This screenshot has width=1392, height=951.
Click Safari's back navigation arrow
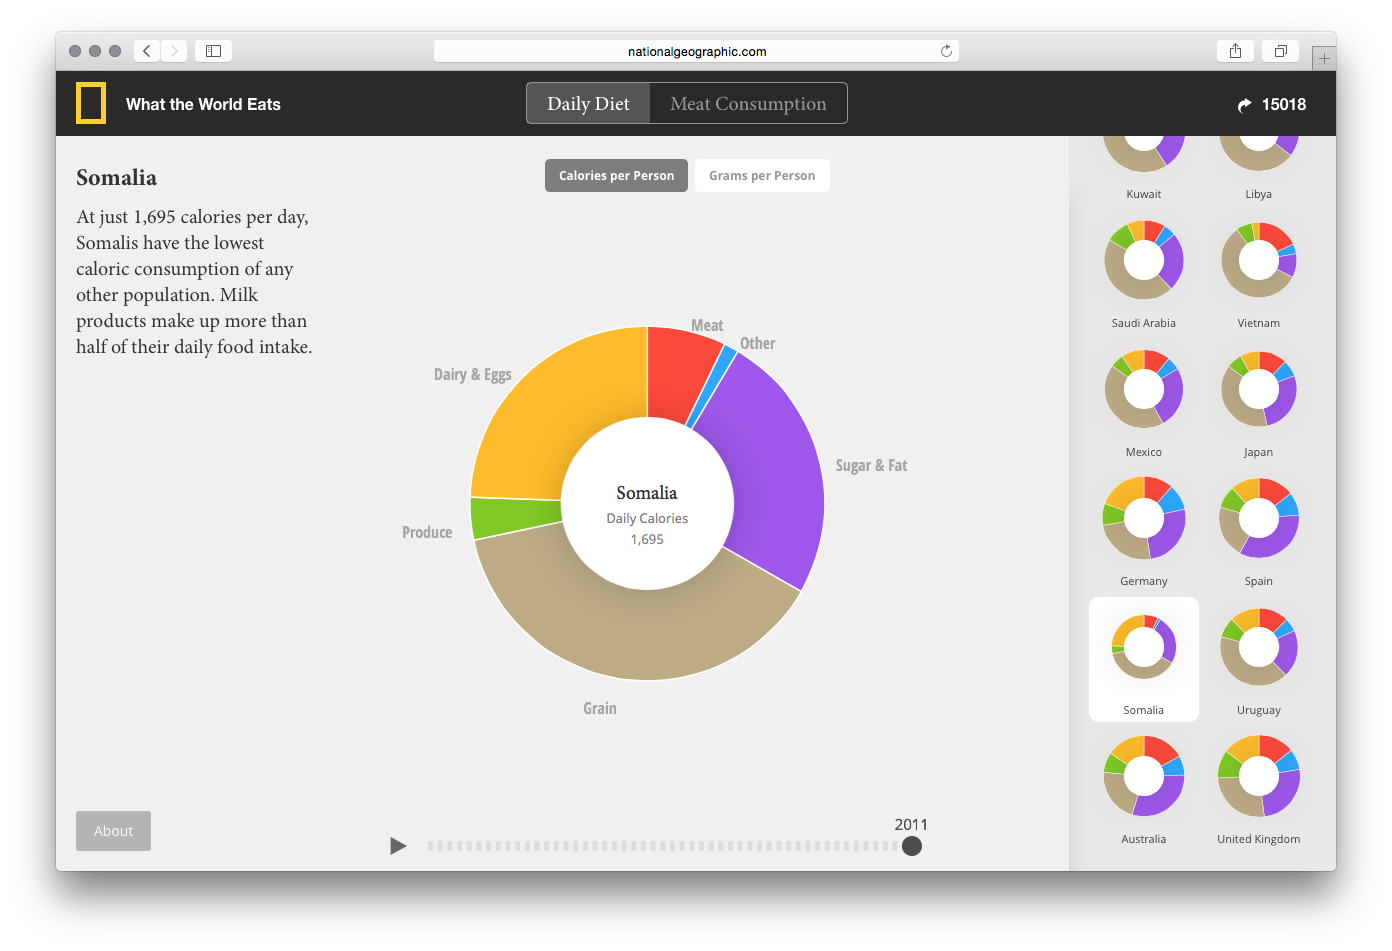147,51
